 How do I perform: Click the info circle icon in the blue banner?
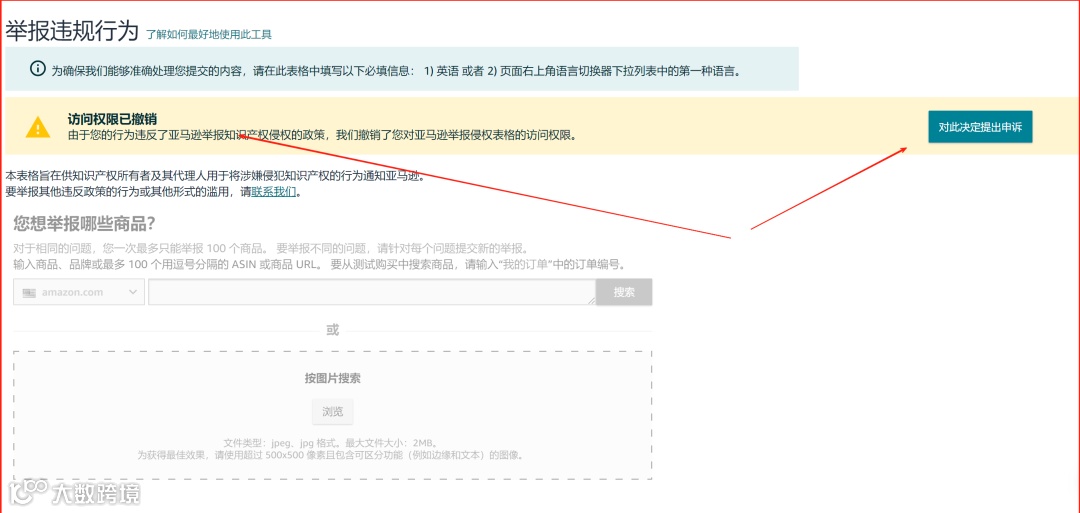tap(37, 69)
